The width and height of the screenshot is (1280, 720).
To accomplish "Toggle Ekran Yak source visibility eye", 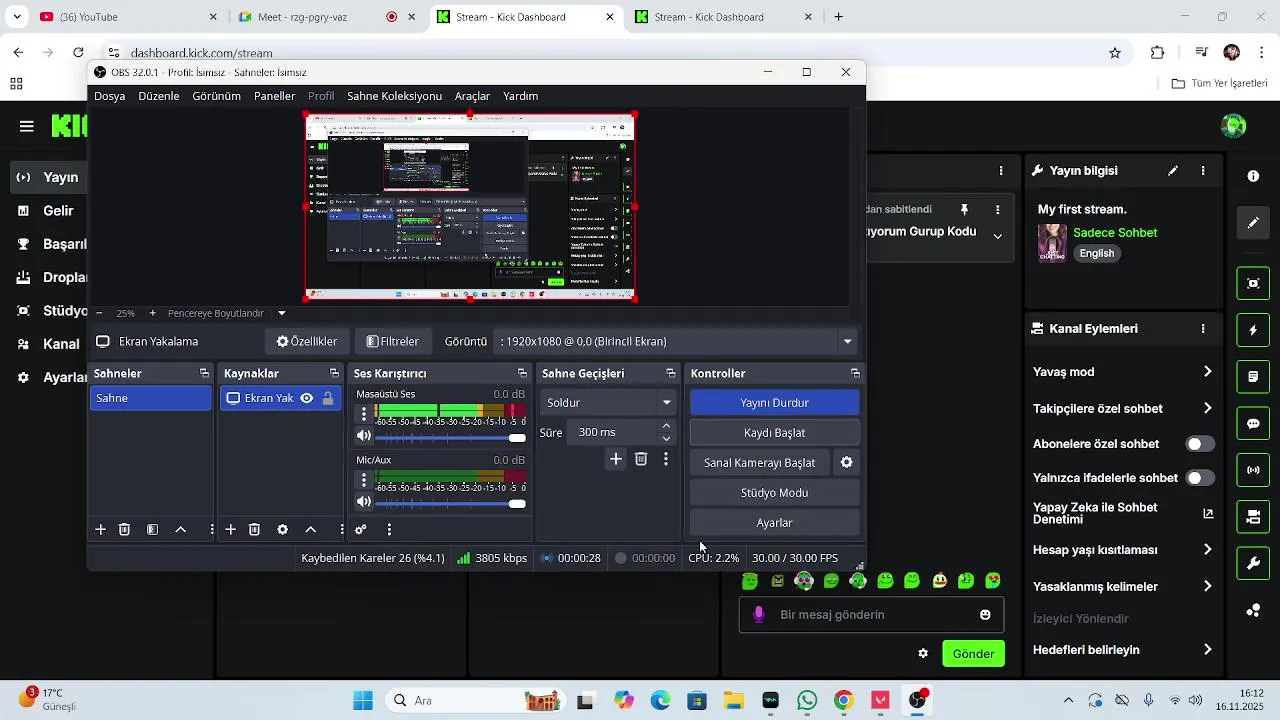I will click(x=307, y=398).
